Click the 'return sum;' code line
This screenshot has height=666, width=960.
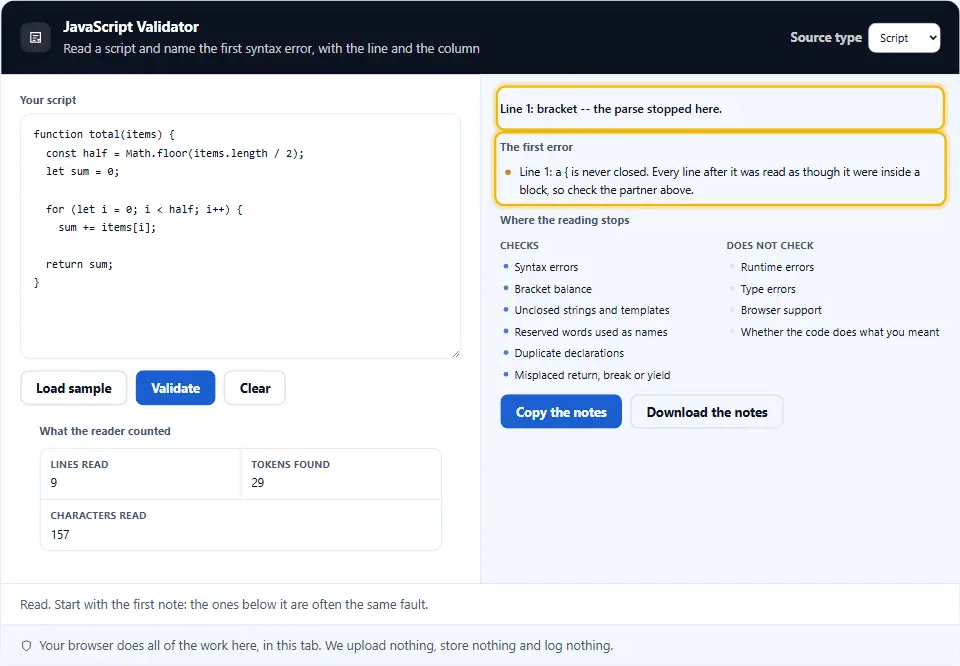pos(80,264)
